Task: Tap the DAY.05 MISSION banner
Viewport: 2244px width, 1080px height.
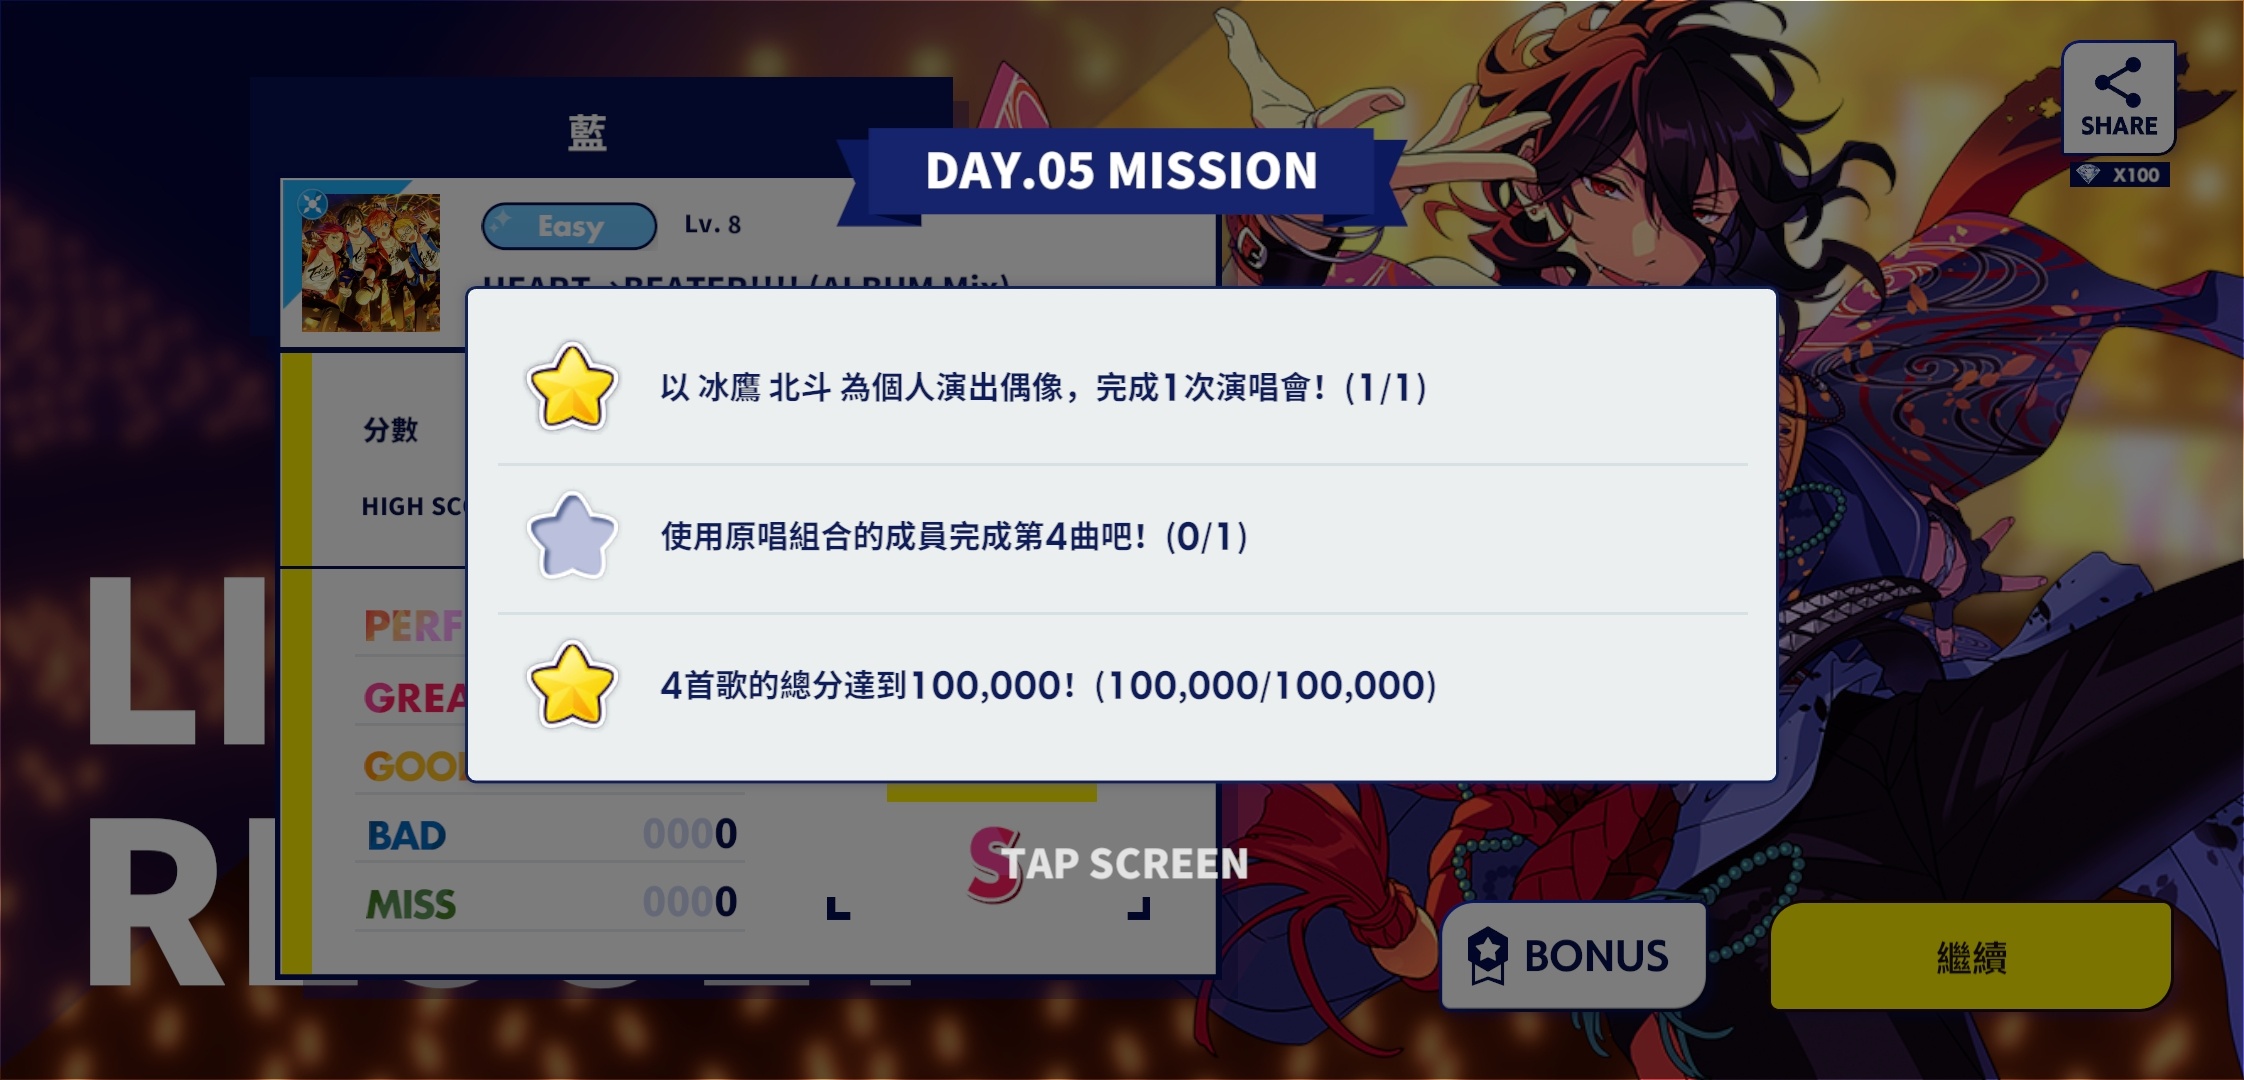Action: click(x=1121, y=171)
